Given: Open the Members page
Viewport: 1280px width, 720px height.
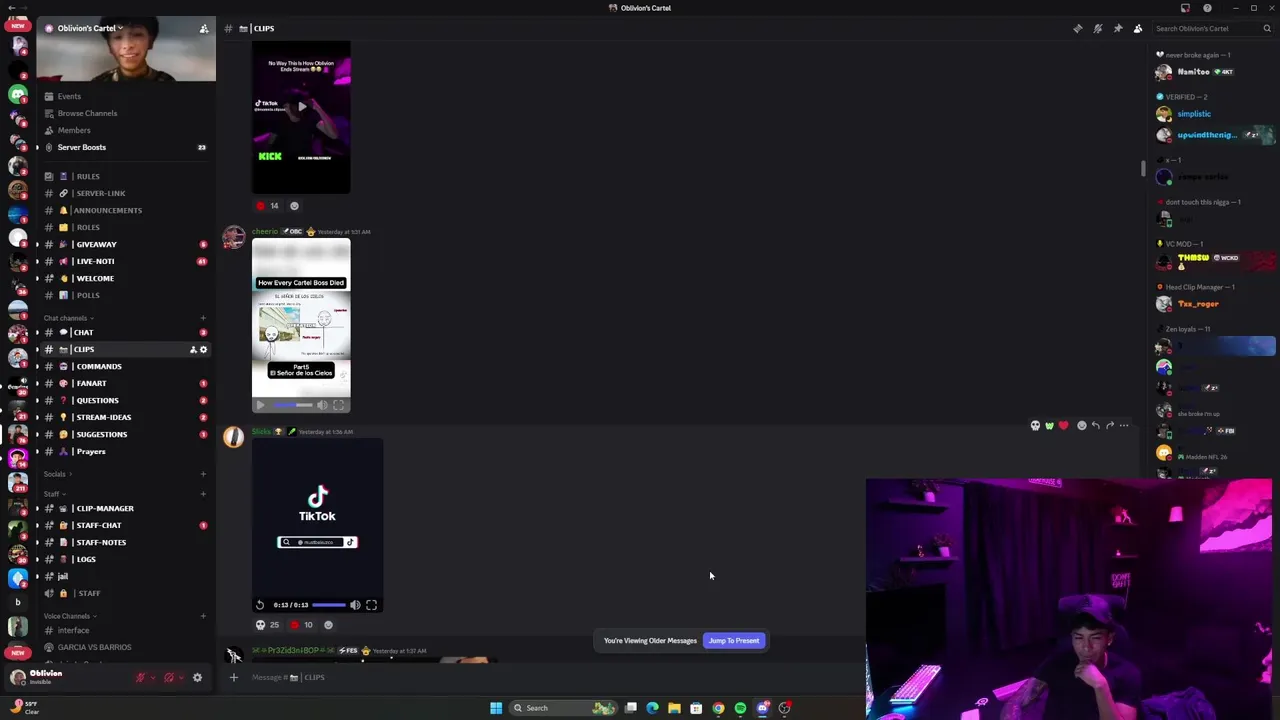Looking at the screenshot, I should (x=124, y=130).
